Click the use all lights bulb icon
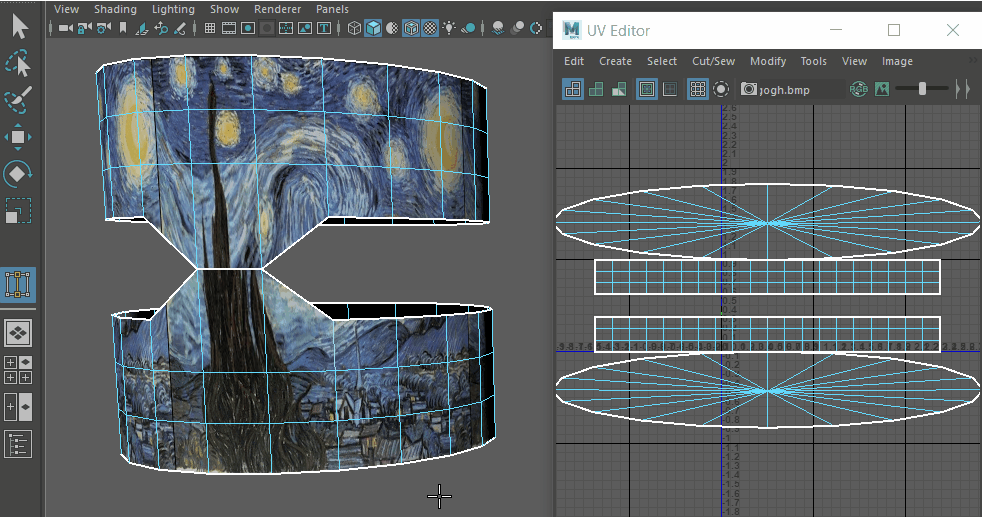This screenshot has height=517, width=983. tap(450, 28)
